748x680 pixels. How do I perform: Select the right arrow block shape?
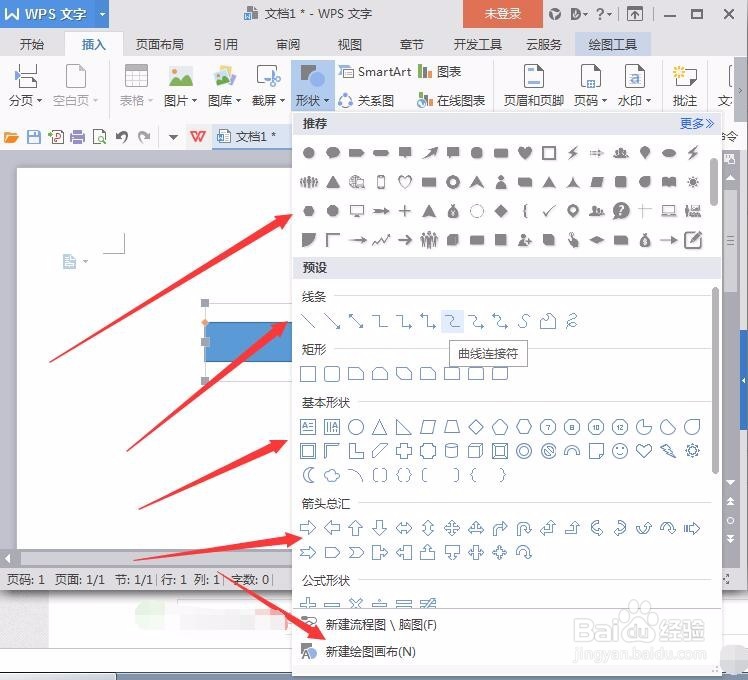click(308, 528)
